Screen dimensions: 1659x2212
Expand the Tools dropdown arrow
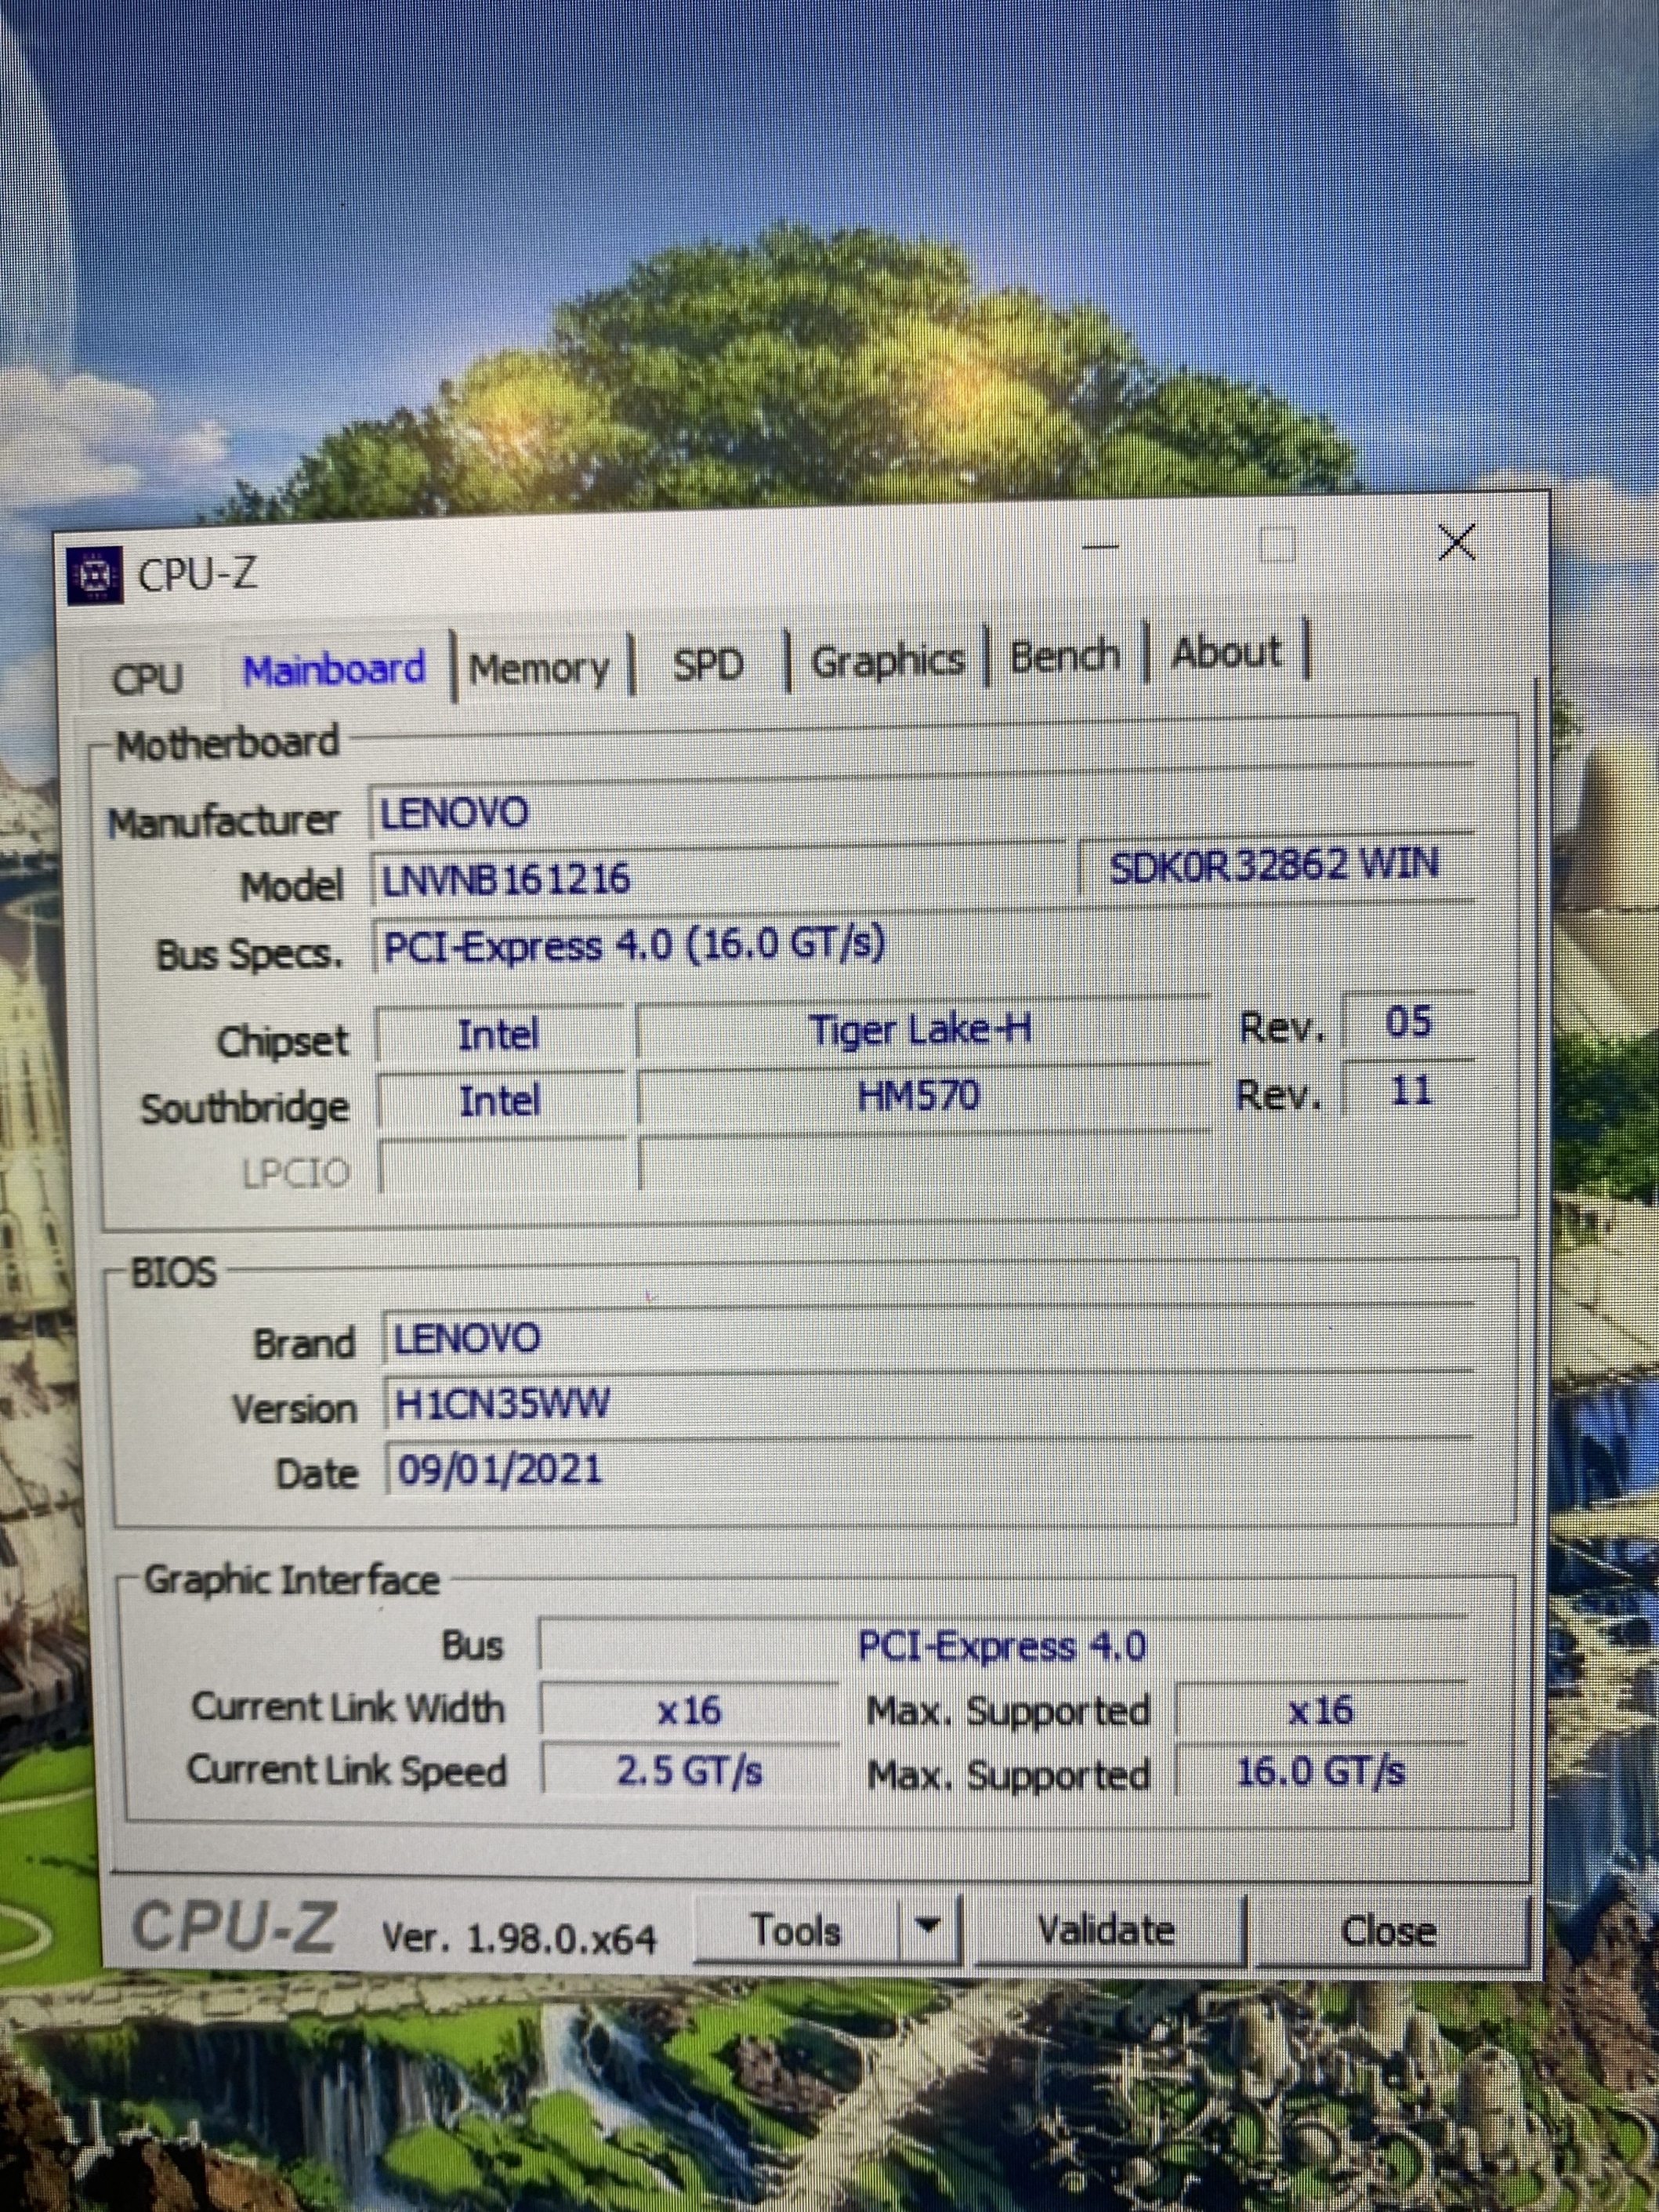pyautogui.click(x=929, y=1925)
